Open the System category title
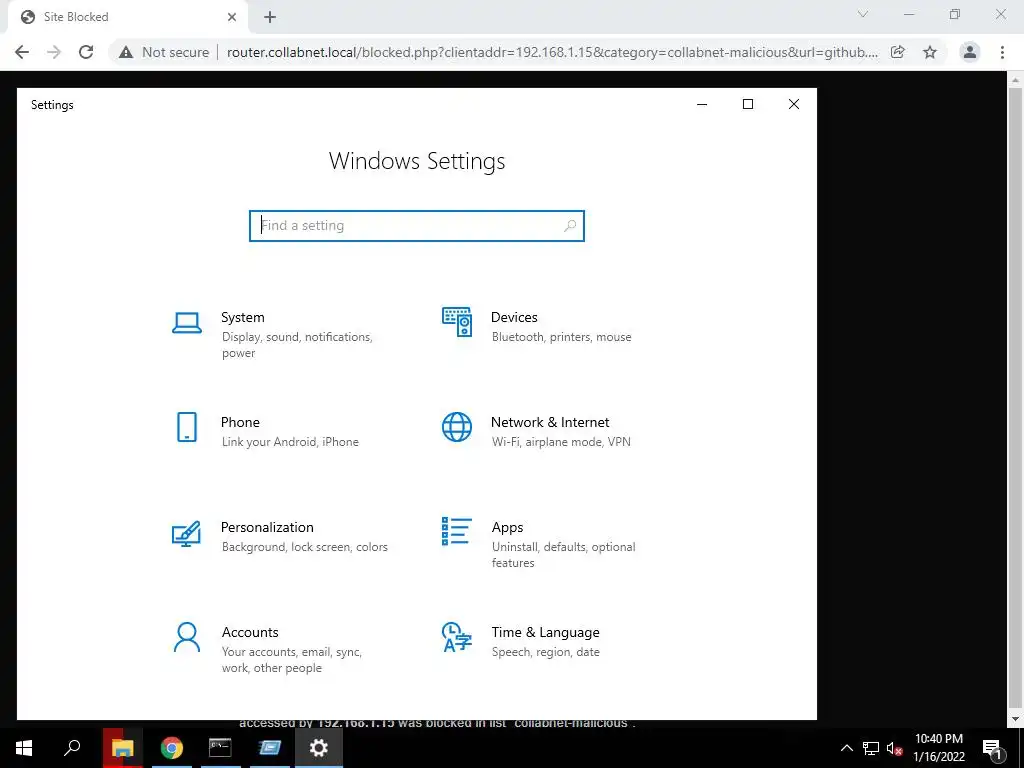Screen dimensions: 1024x768 [242, 317]
